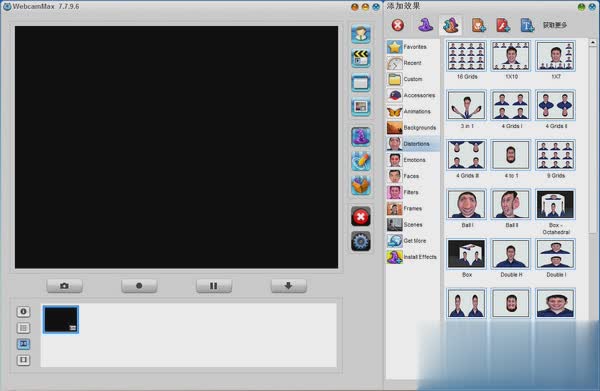The image size is (600, 391).
Task: Apply the Ball II distortion
Action: [x=511, y=204]
